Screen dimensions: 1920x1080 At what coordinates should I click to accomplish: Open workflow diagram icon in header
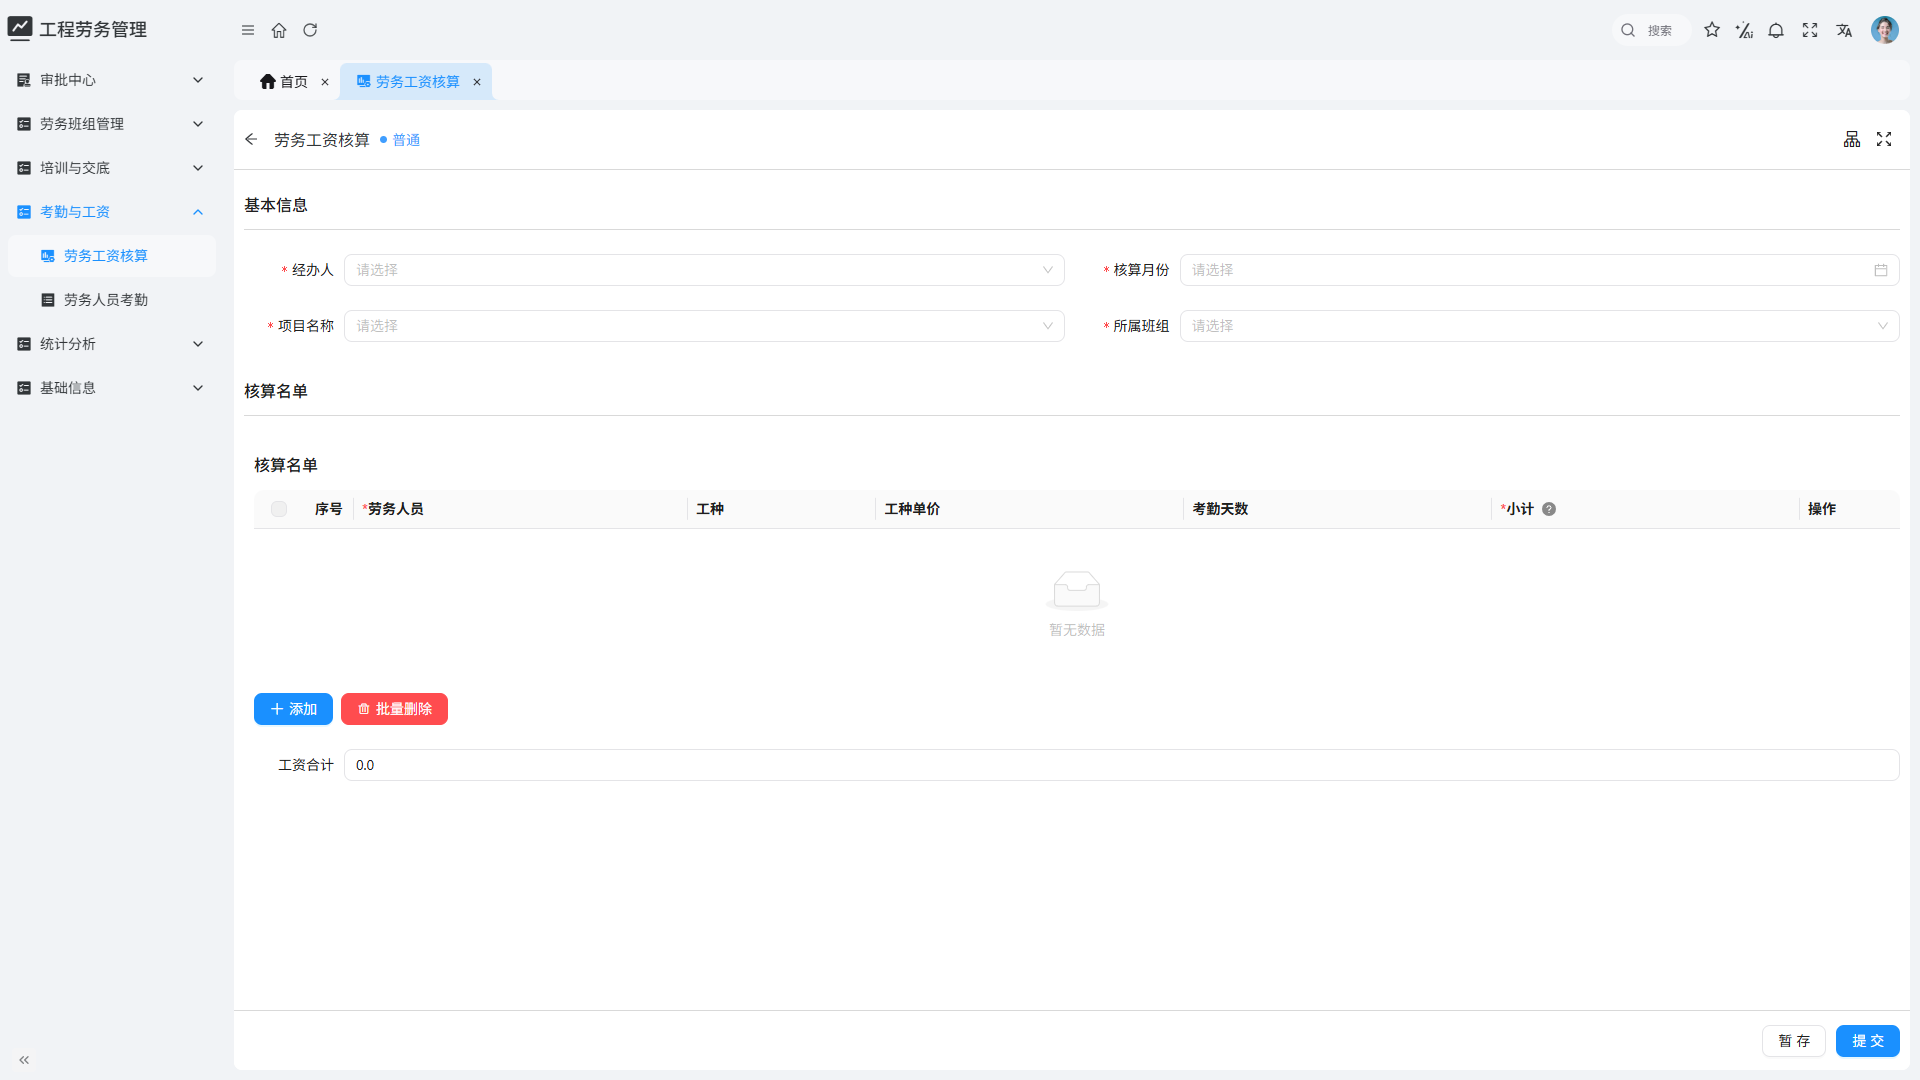(x=1852, y=139)
